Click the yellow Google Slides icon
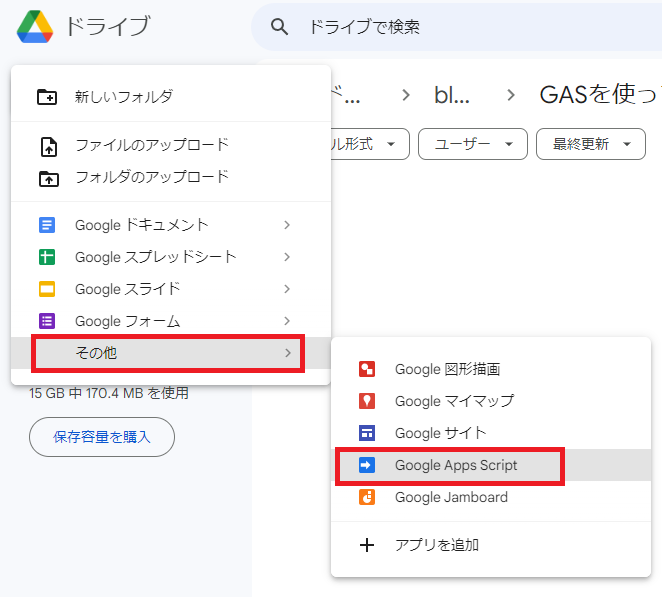The image size is (662, 597). [47, 289]
